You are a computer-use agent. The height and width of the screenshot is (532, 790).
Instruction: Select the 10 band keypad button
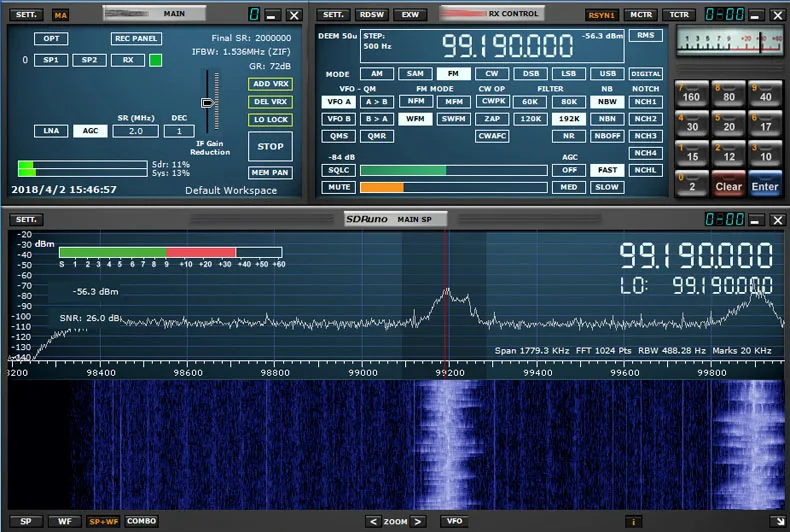point(765,154)
